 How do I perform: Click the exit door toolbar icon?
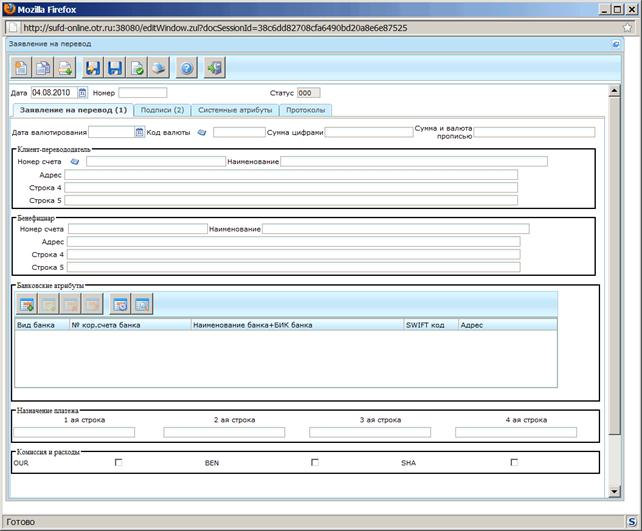coord(215,68)
